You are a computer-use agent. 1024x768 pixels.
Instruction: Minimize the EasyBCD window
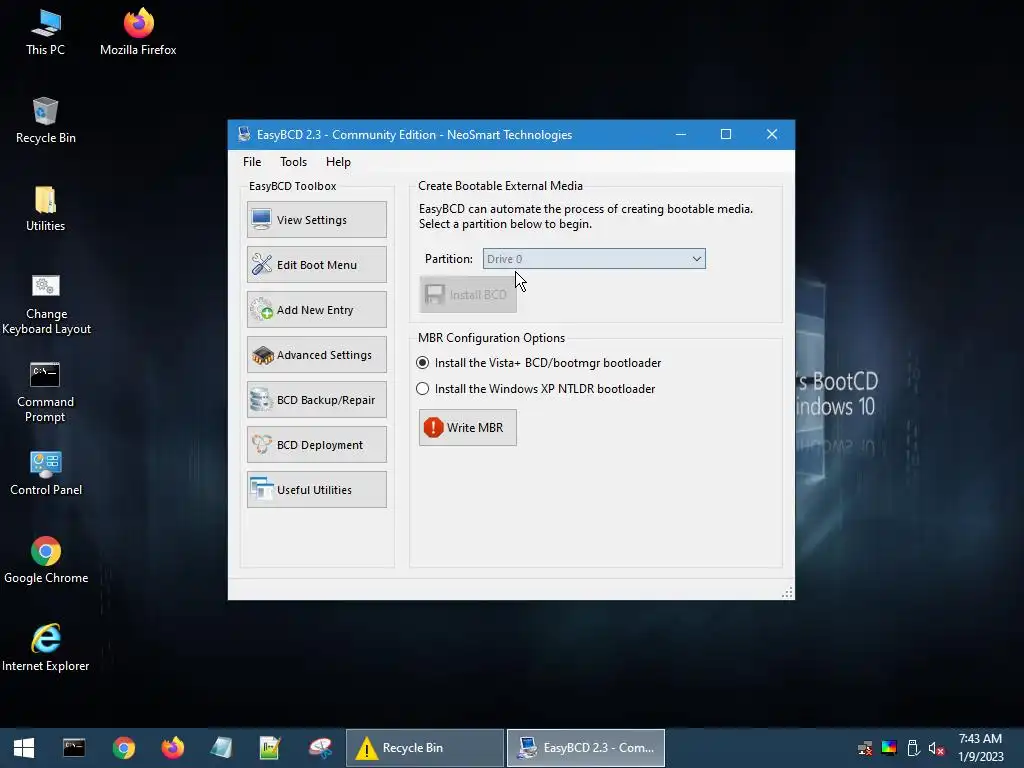pyautogui.click(x=680, y=135)
